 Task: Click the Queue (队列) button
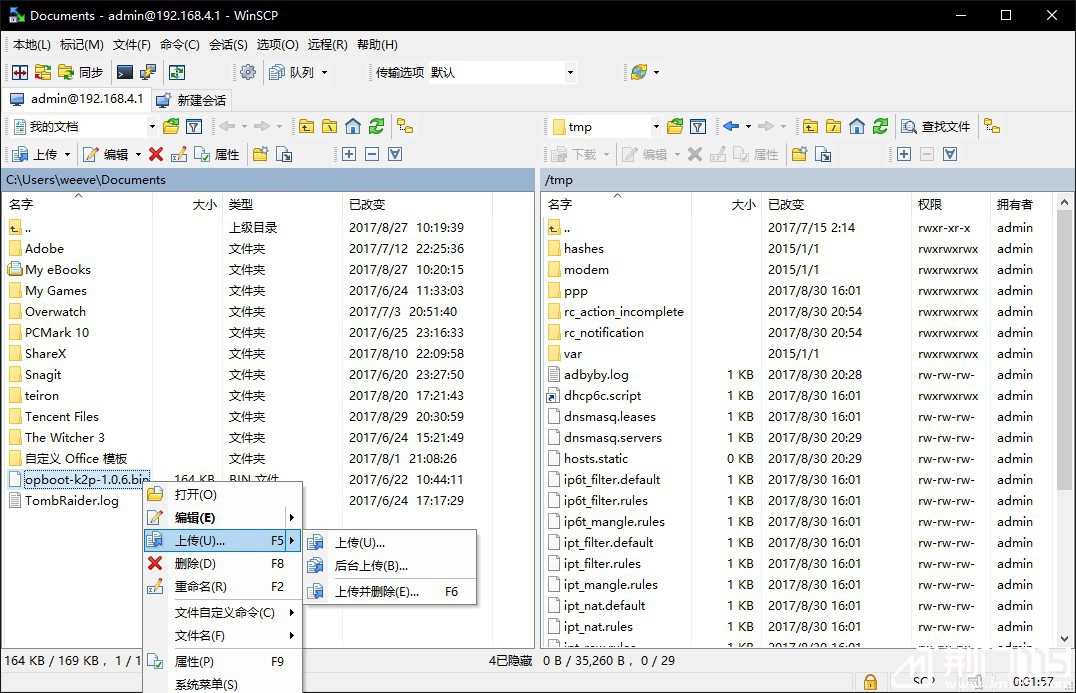292,72
